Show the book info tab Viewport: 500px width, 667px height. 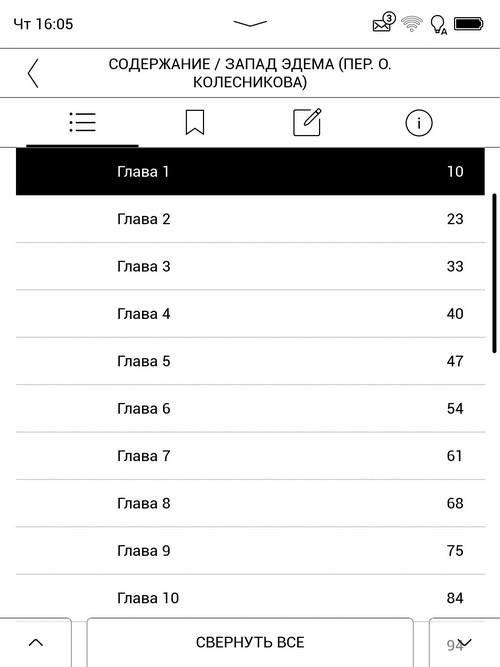[419, 123]
